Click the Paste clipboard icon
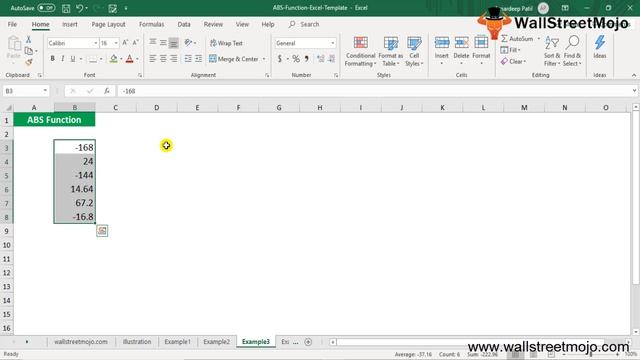 [x=14, y=44]
